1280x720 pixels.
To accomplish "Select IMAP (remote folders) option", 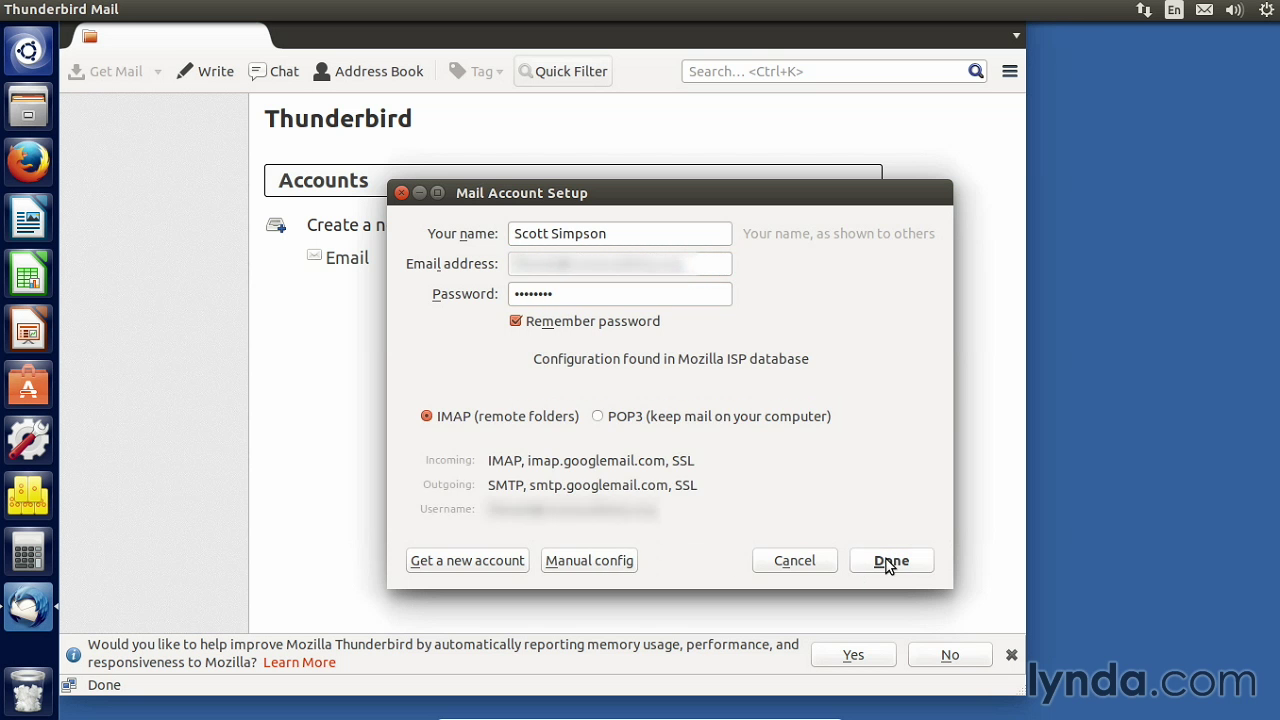I will [x=427, y=416].
